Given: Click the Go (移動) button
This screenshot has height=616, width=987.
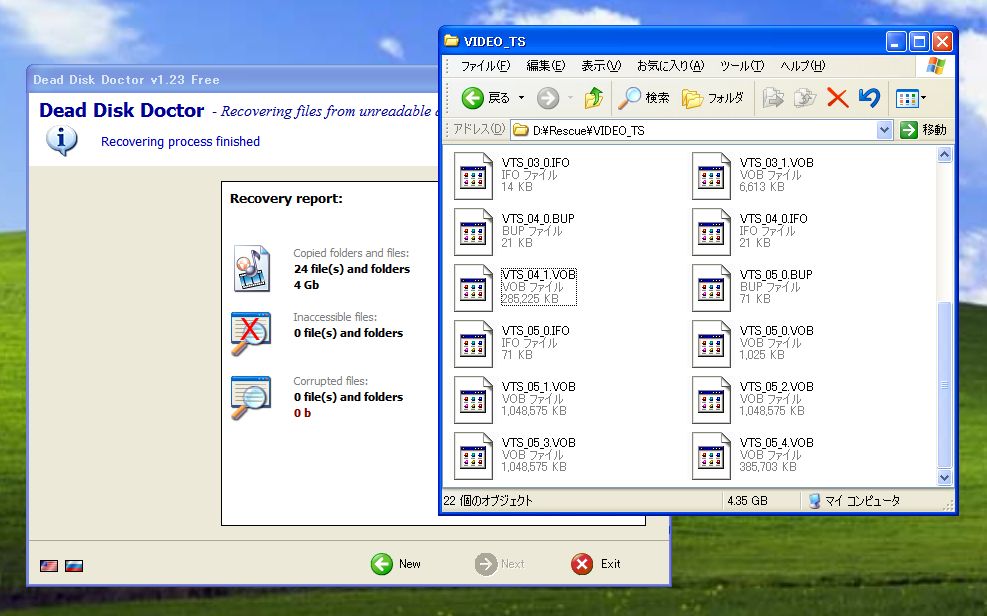Looking at the screenshot, I should click(x=923, y=130).
